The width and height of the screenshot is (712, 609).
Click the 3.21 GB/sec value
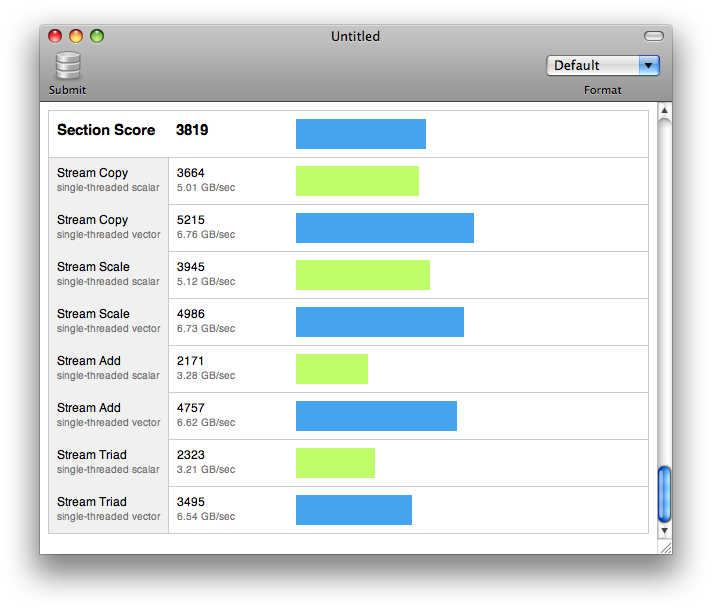[x=206, y=470]
